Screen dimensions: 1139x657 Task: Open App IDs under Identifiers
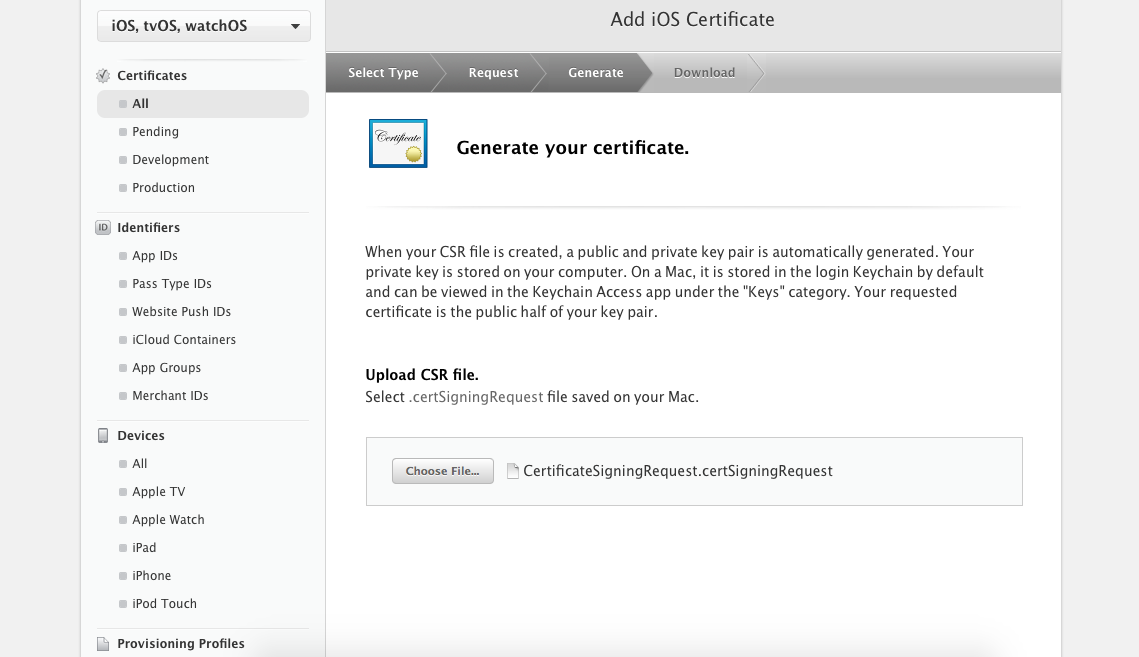(155, 256)
